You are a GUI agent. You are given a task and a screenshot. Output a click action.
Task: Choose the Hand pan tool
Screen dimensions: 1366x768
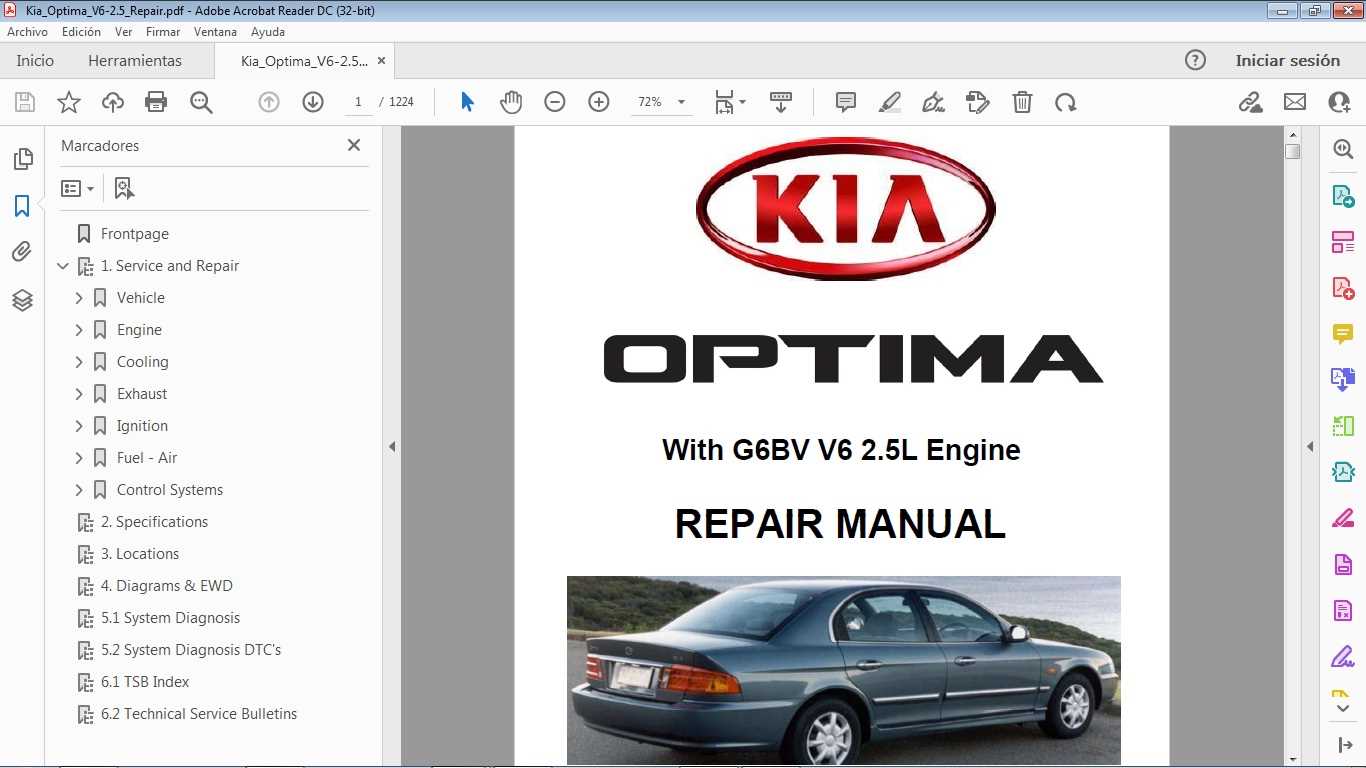coord(511,102)
